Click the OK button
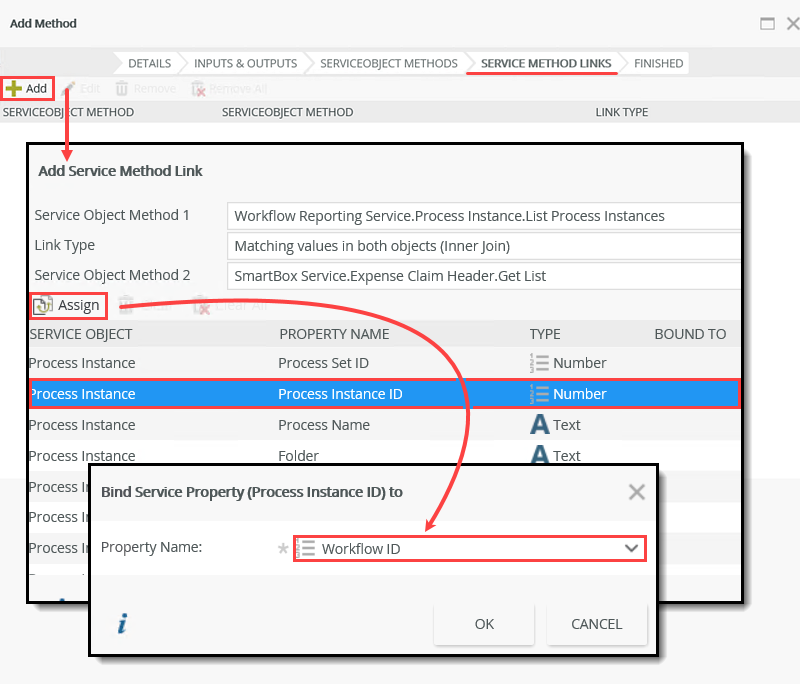This screenshot has height=684, width=800. click(484, 623)
